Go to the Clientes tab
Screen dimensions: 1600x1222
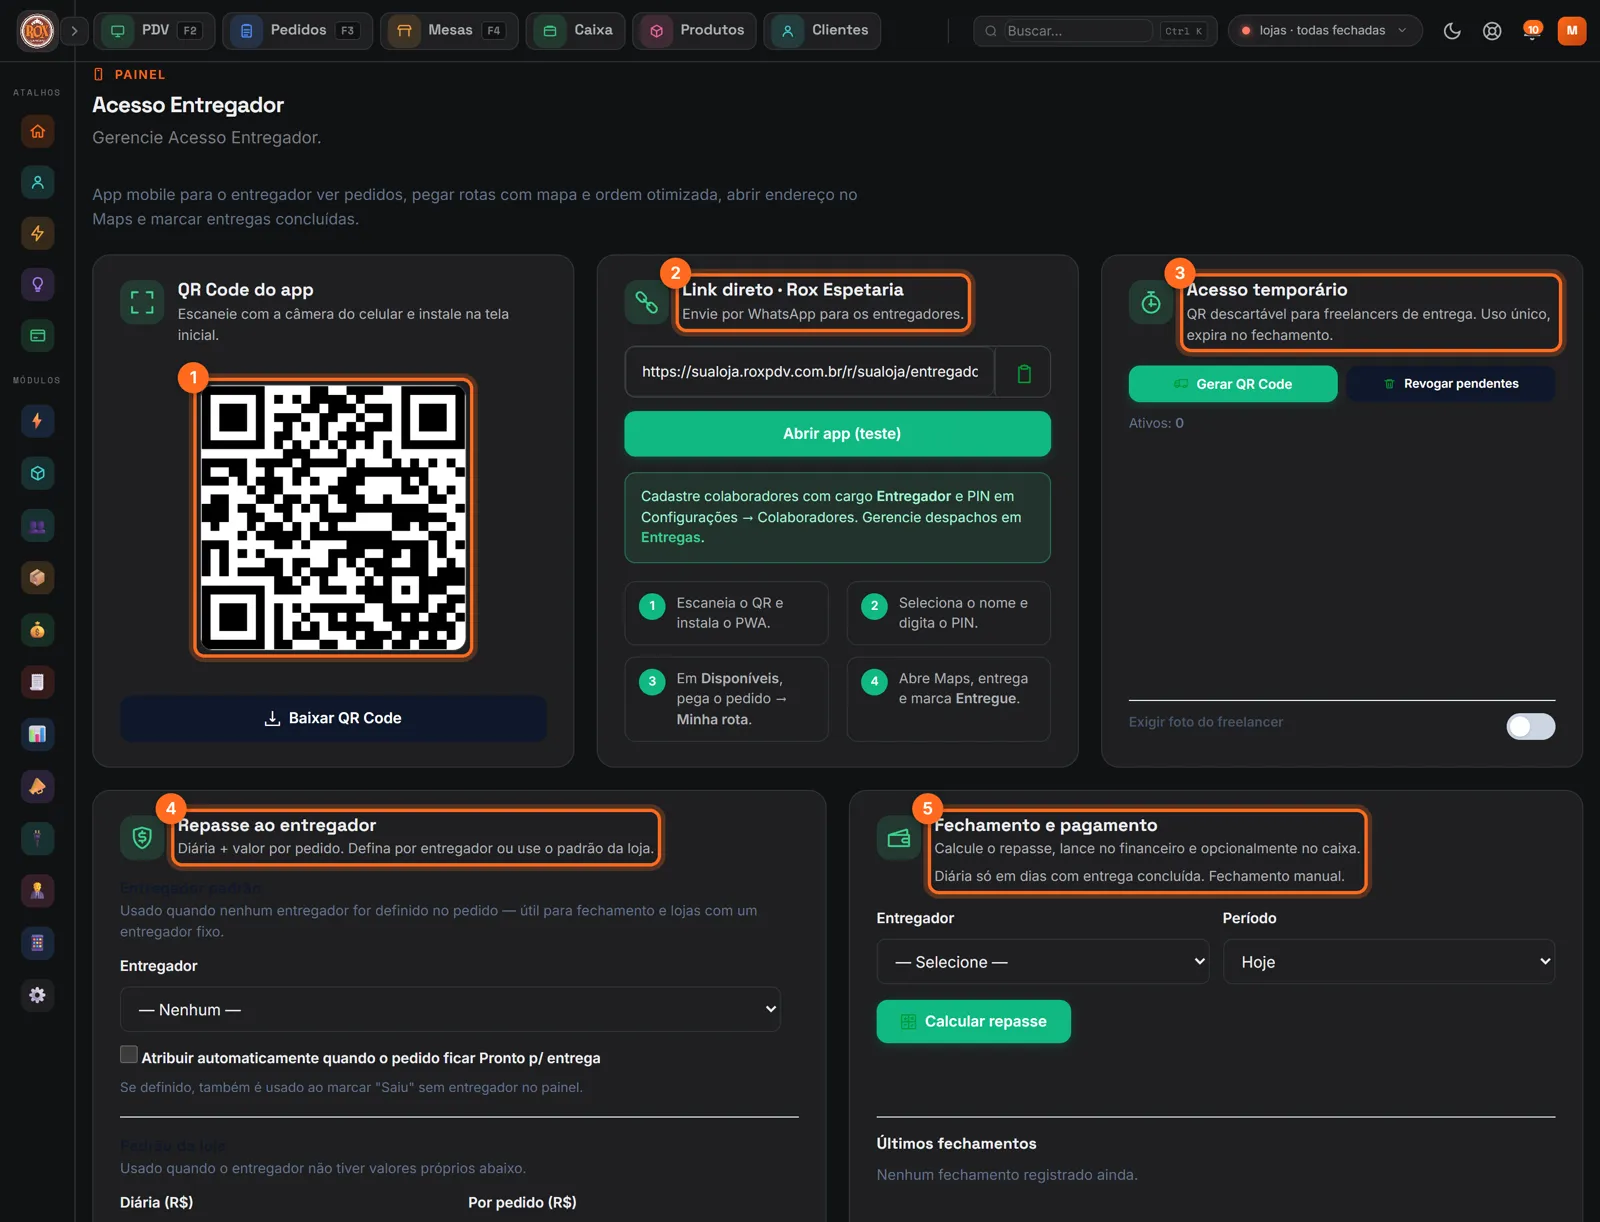click(x=823, y=31)
